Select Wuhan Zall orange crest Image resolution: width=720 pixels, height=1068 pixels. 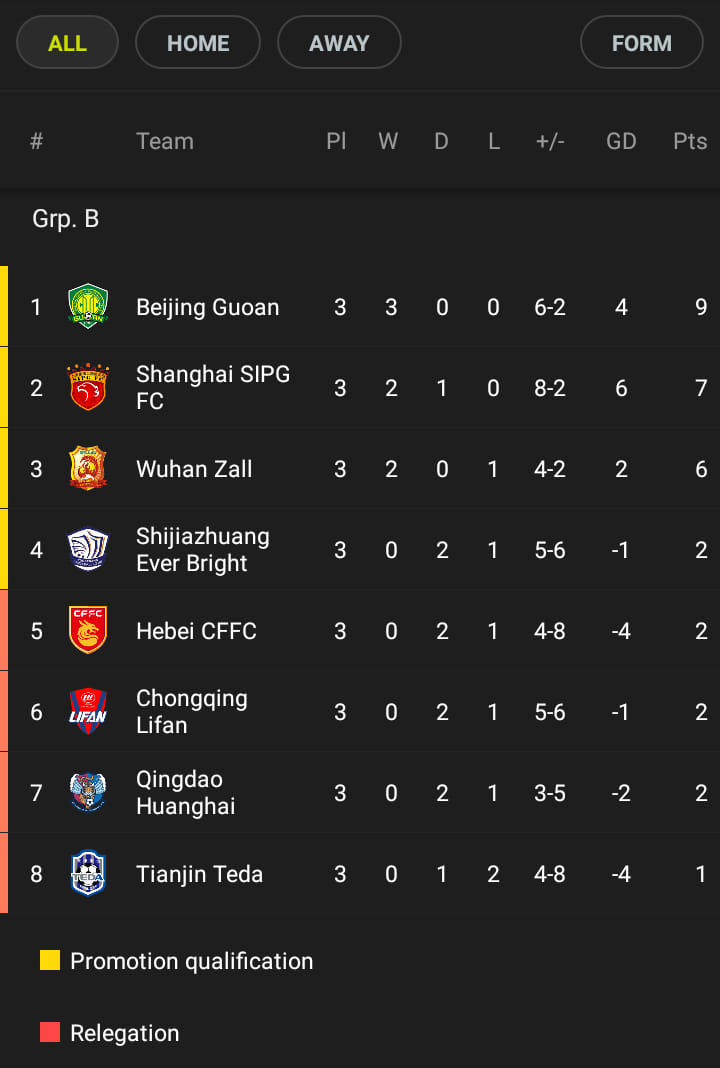pyautogui.click(x=88, y=469)
